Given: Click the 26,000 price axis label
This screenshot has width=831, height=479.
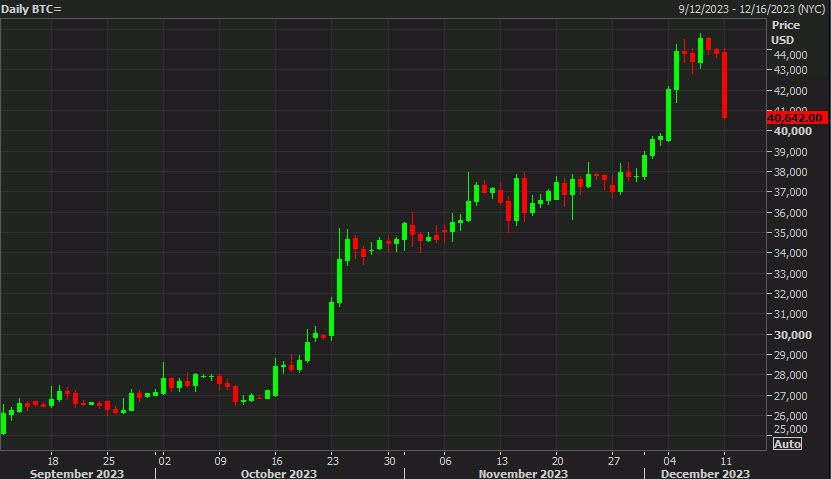Looking at the screenshot, I should coord(790,416).
